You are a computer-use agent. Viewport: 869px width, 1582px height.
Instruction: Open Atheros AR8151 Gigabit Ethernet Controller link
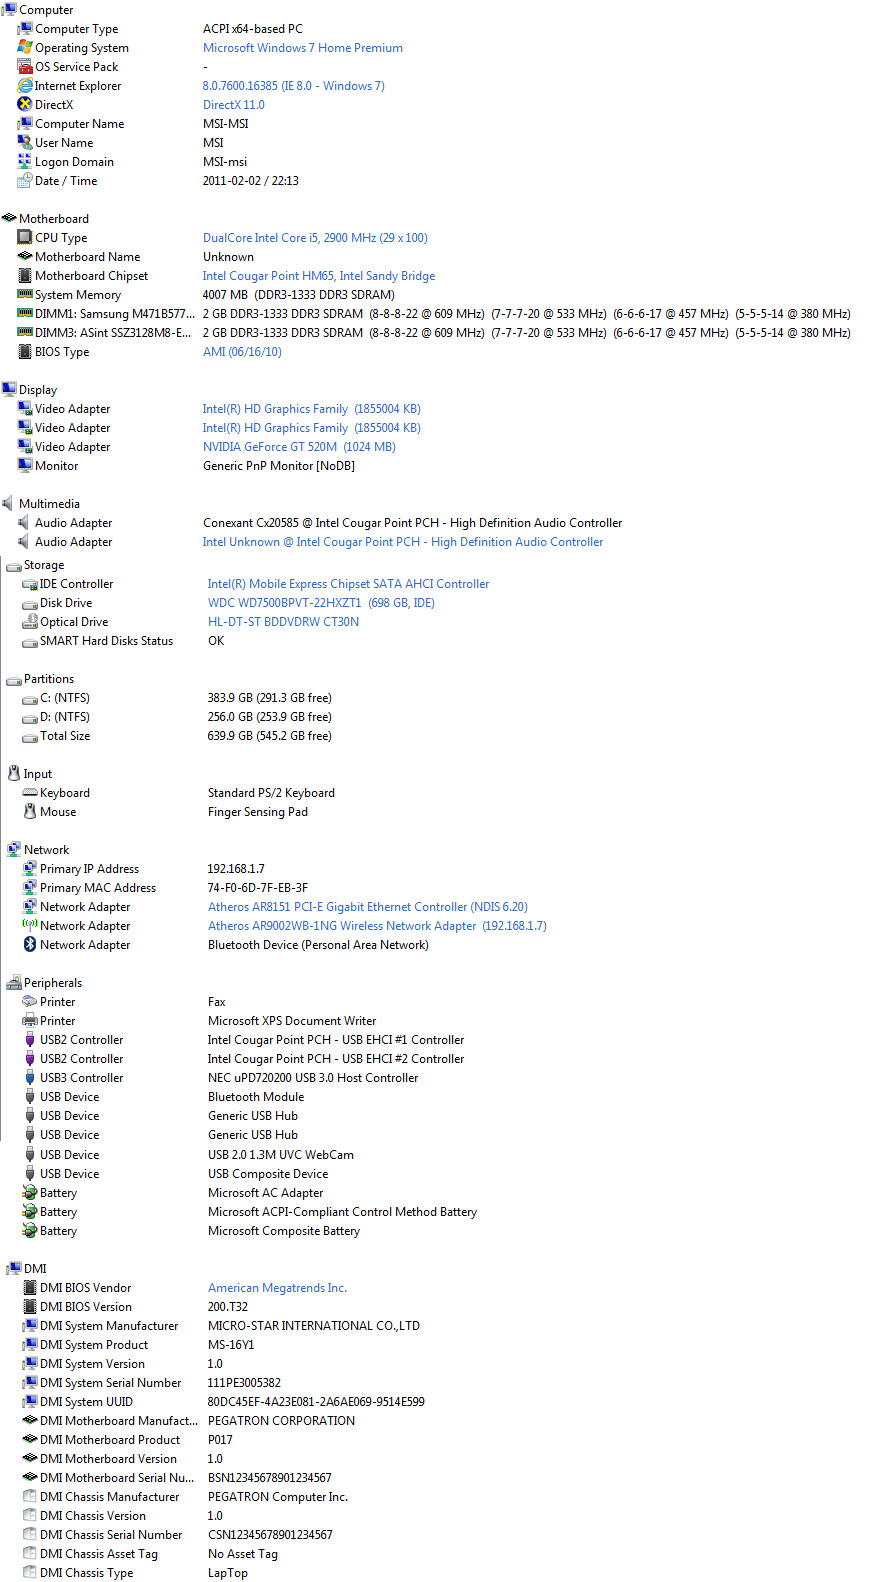coord(368,907)
